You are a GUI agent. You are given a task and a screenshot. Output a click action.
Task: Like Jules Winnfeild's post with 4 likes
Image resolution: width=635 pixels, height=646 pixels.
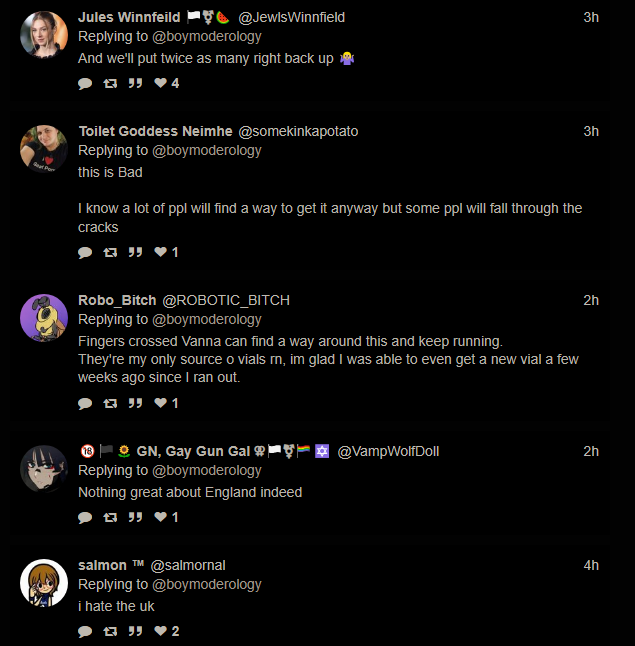pyautogui.click(x=160, y=83)
